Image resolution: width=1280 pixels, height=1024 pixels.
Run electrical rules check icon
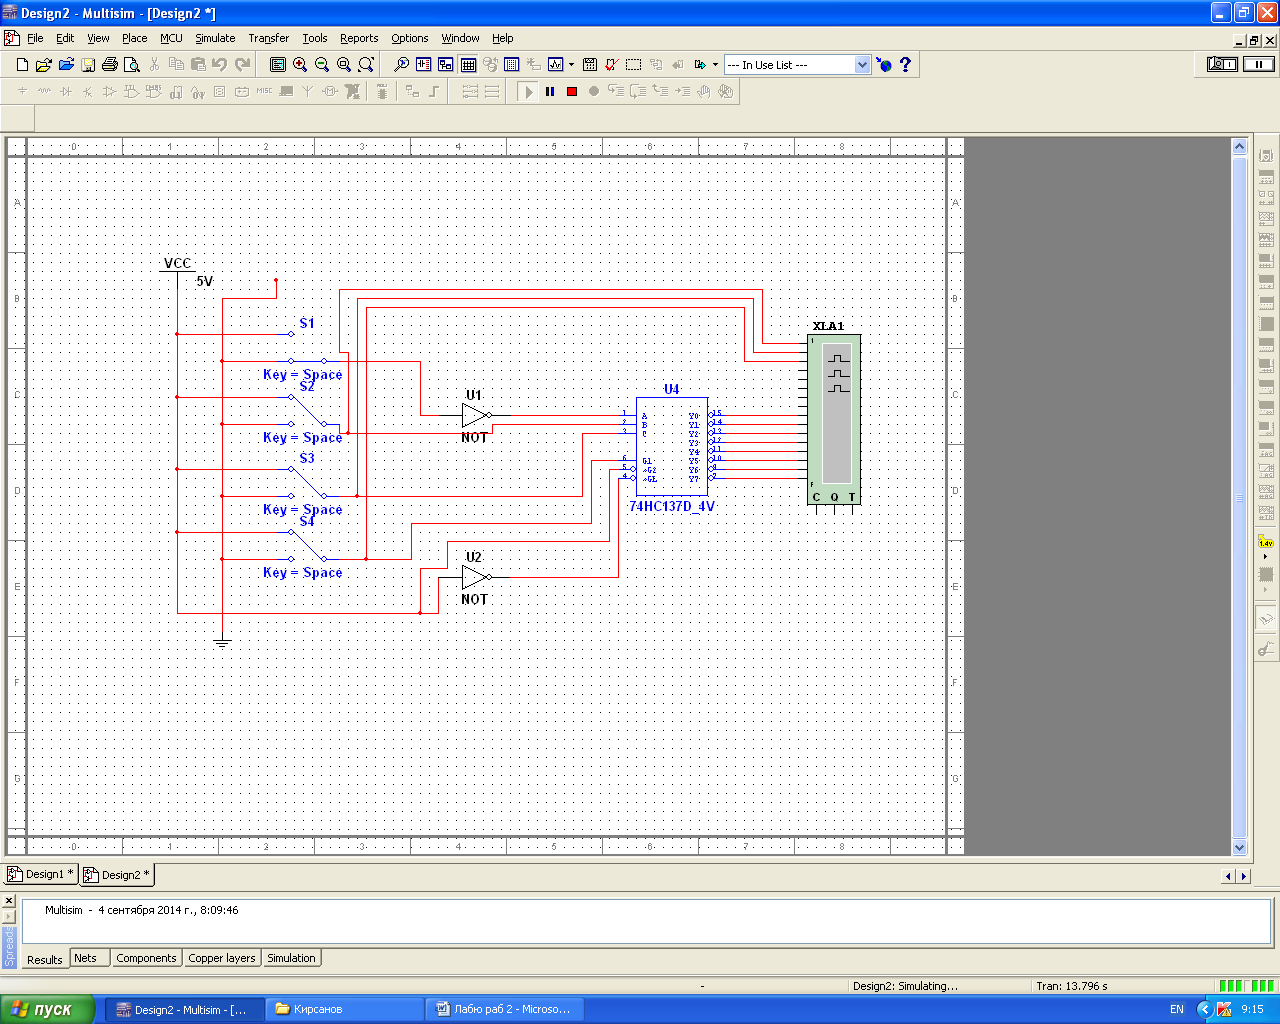tap(611, 65)
